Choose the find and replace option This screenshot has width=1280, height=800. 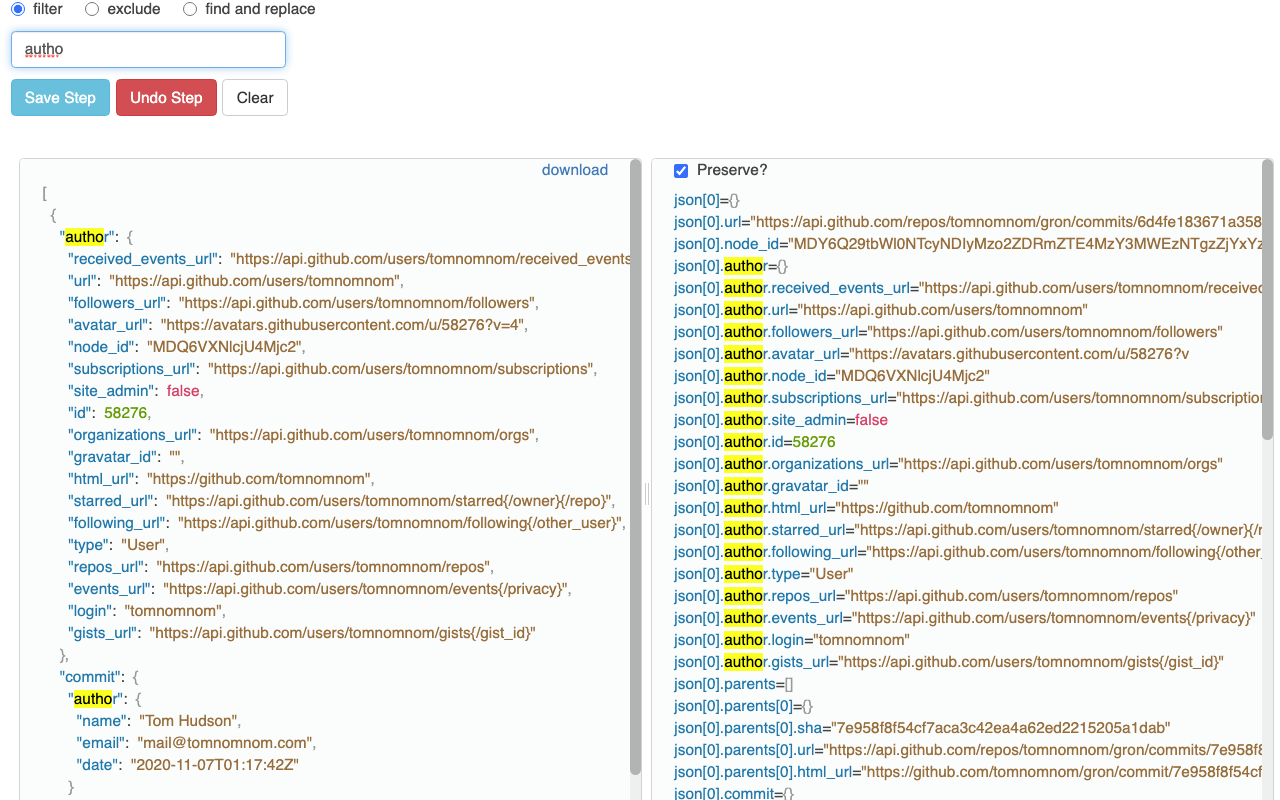click(190, 9)
